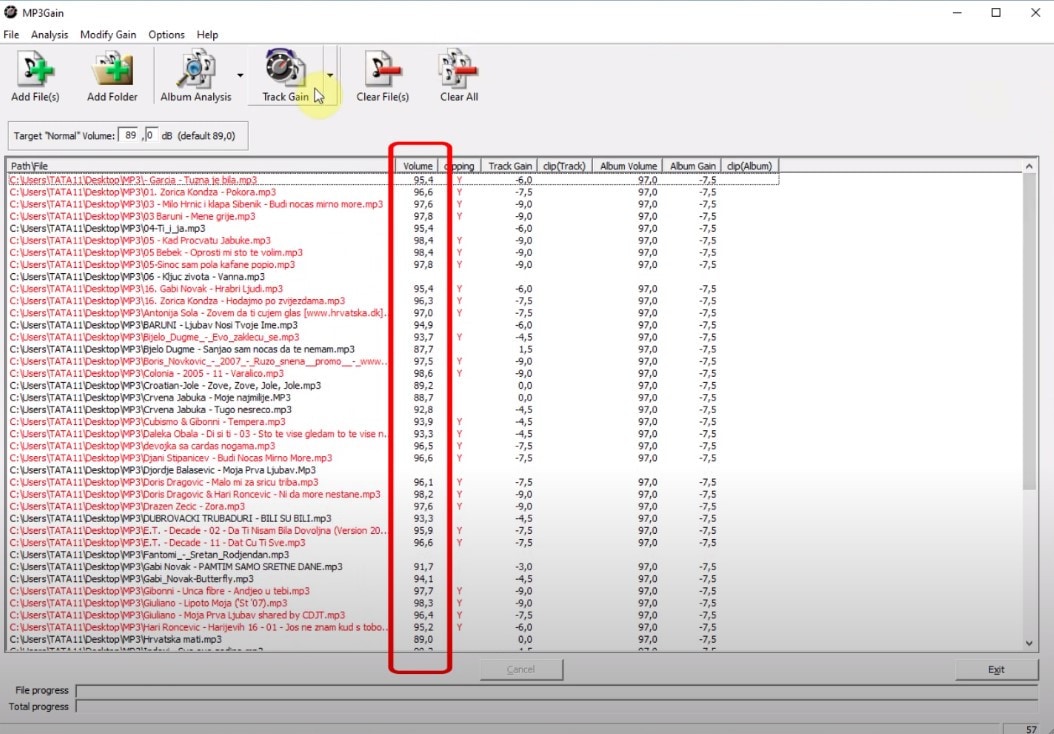1054x734 pixels.
Task: Click the Add Folder toolbar icon
Action: (x=112, y=76)
